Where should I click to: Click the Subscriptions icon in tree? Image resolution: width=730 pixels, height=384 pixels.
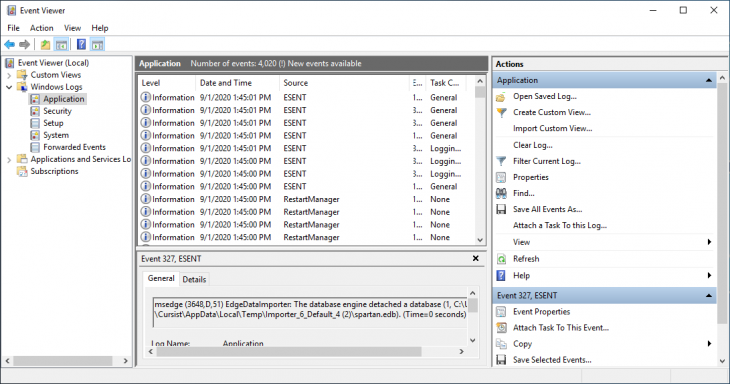point(22,171)
